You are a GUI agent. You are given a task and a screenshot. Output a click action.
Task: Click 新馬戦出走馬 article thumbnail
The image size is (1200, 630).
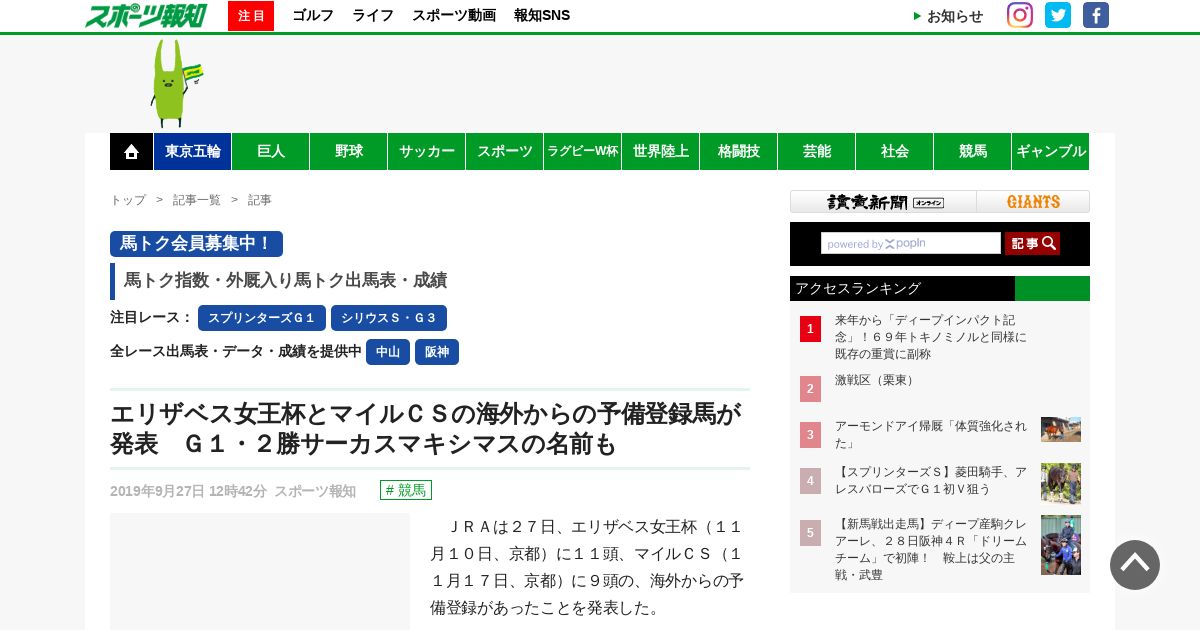[1061, 545]
